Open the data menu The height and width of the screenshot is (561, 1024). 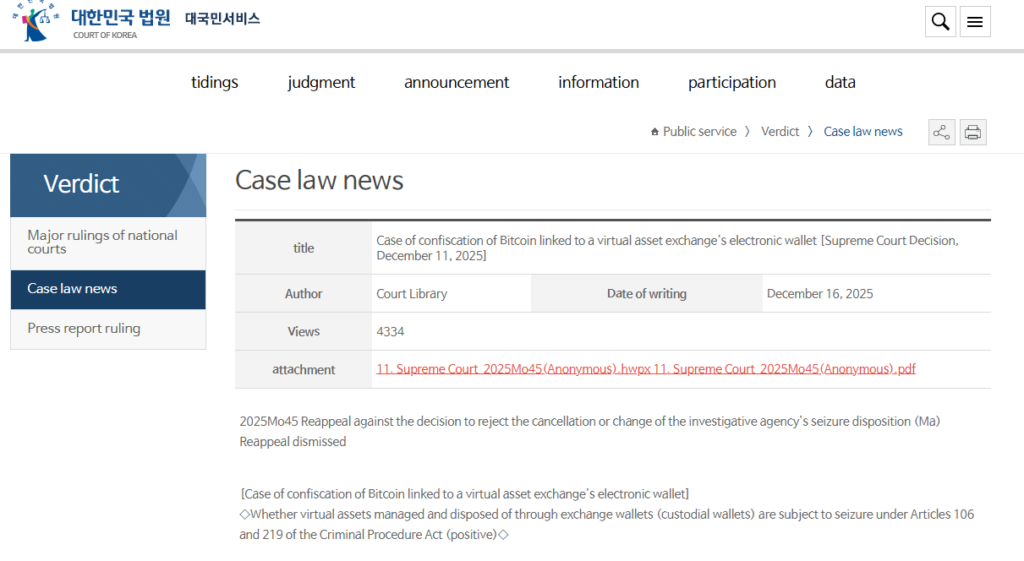point(840,82)
